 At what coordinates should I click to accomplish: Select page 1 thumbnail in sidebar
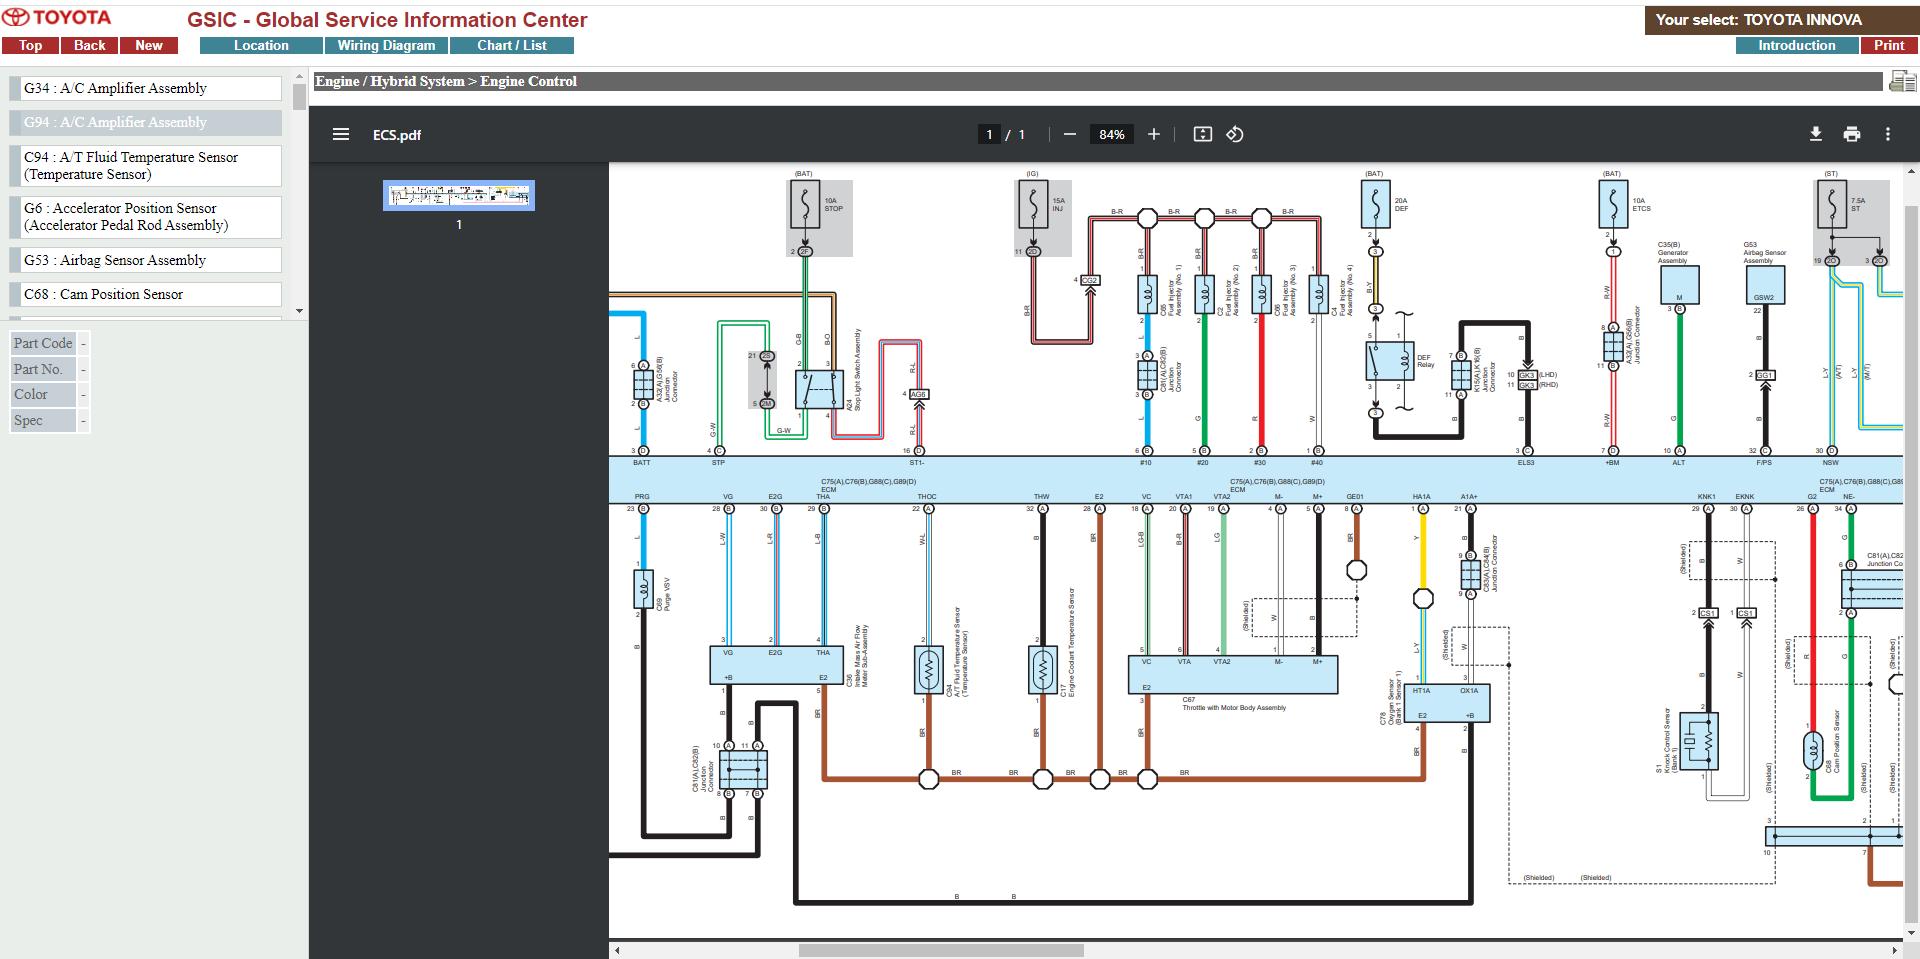[x=459, y=195]
